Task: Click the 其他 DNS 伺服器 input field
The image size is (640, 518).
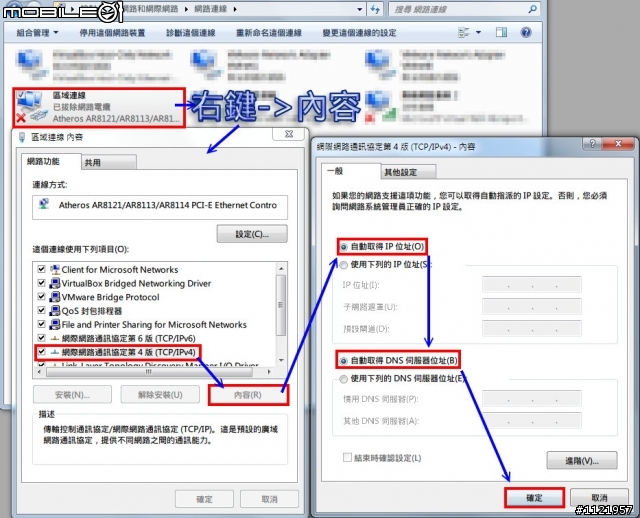Action: point(531,420)
